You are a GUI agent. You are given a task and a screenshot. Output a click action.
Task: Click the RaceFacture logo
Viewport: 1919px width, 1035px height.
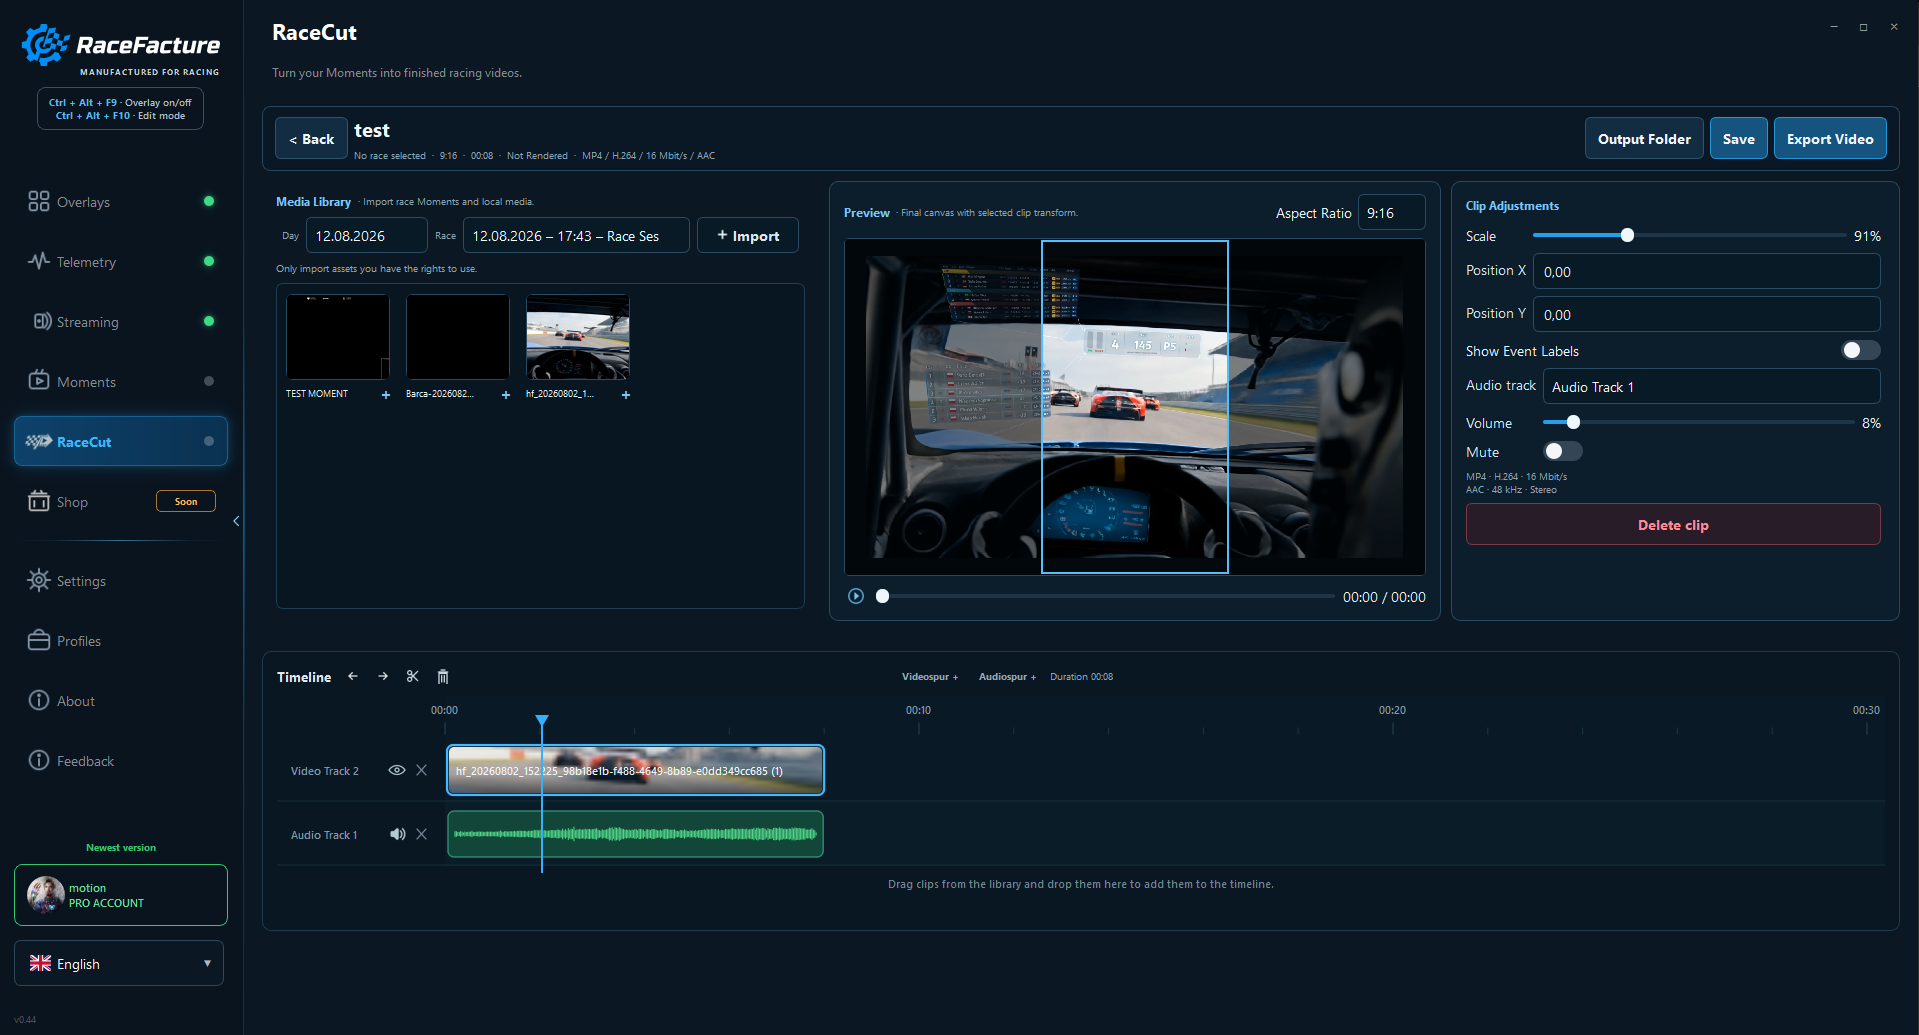121,49
